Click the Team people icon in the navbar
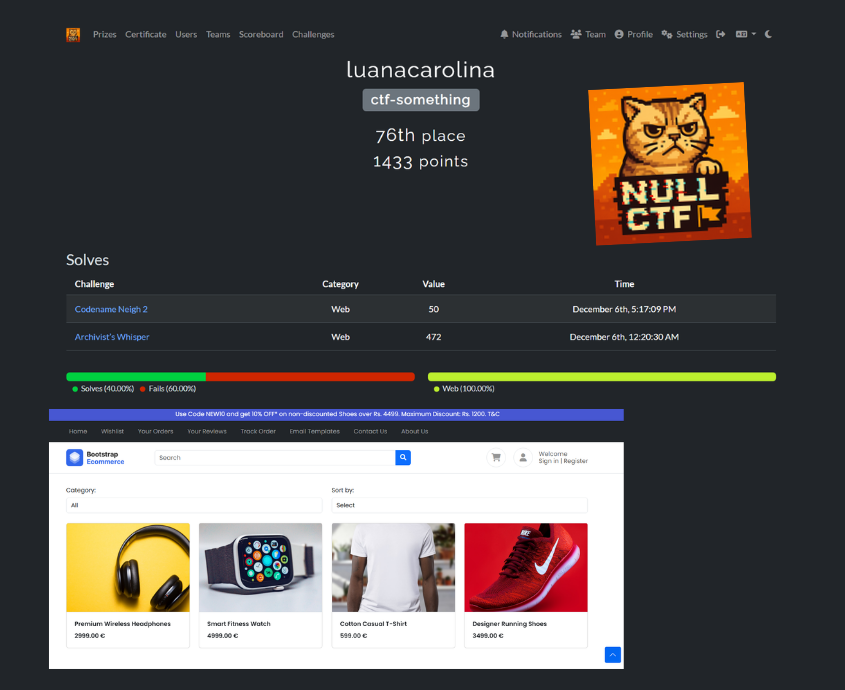The width and height of the screenshot is (845, 690). point(576,34)
